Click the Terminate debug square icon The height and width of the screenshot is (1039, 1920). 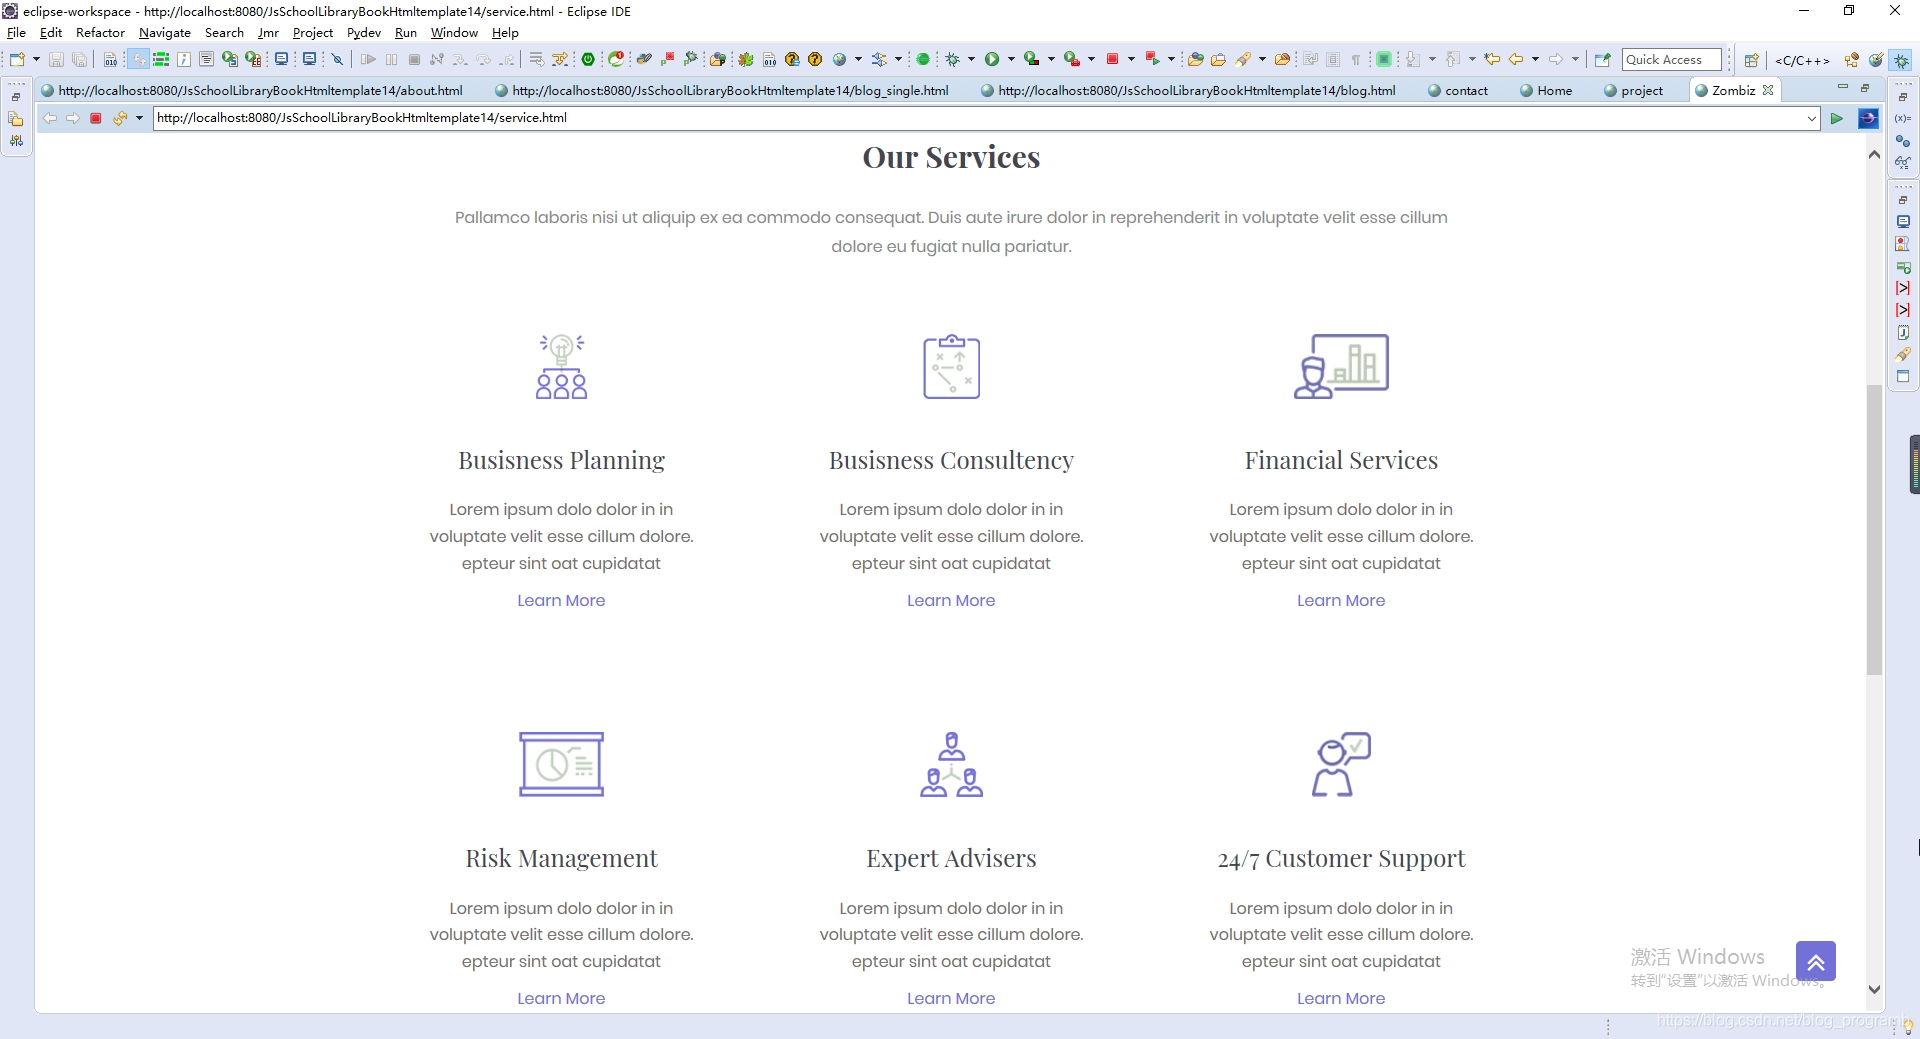(x=414, y=59)
